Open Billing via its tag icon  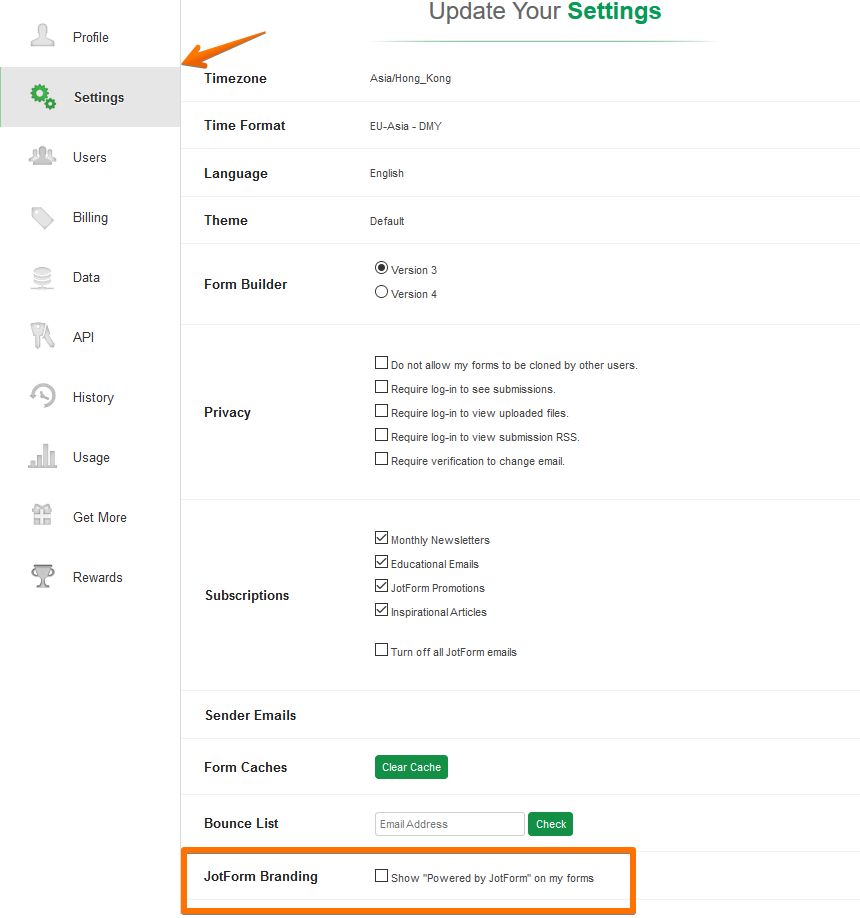42,216
